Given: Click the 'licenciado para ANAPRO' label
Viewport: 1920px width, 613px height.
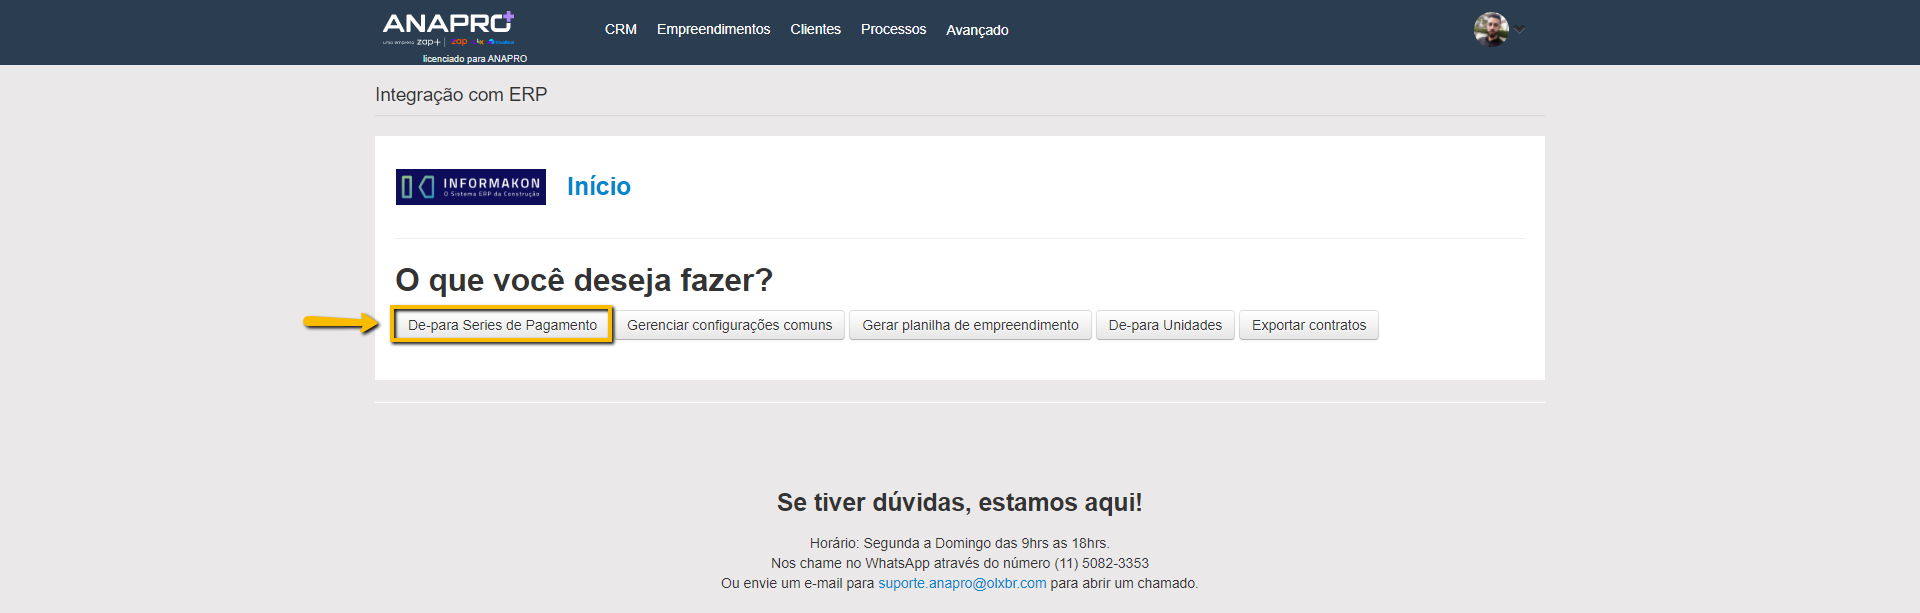Looking at the screenshot, I should pos(474,58).
